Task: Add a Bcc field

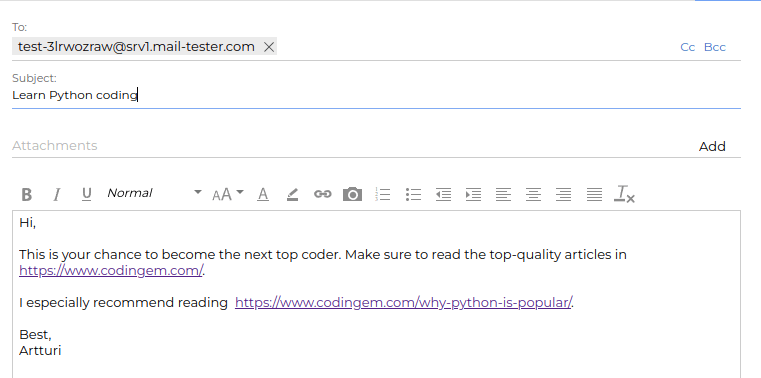Action: (x=714, y=47)
